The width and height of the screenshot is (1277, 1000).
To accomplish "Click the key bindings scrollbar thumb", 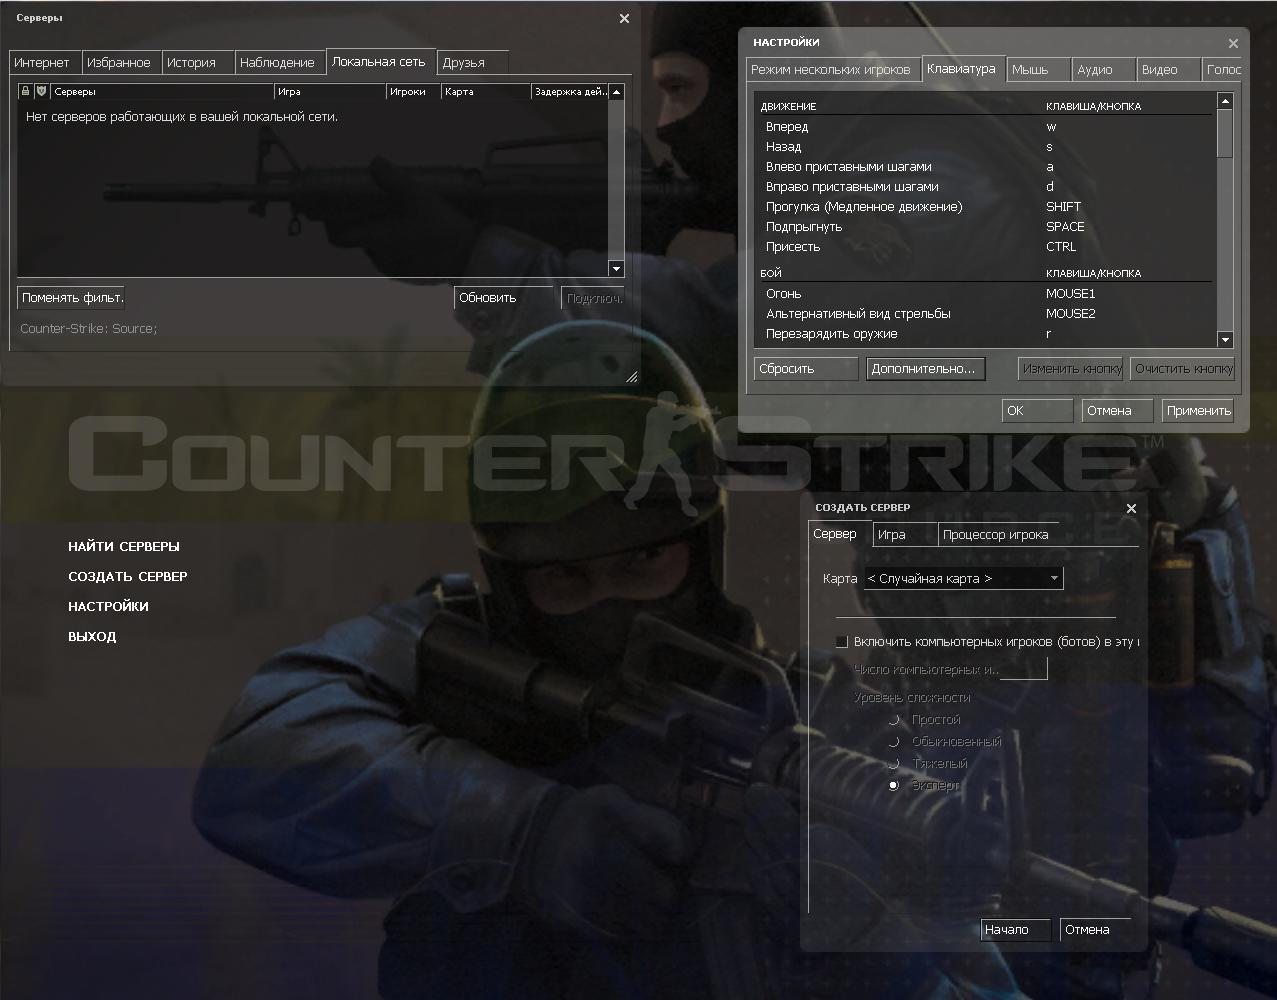I will click(1225, 133).
